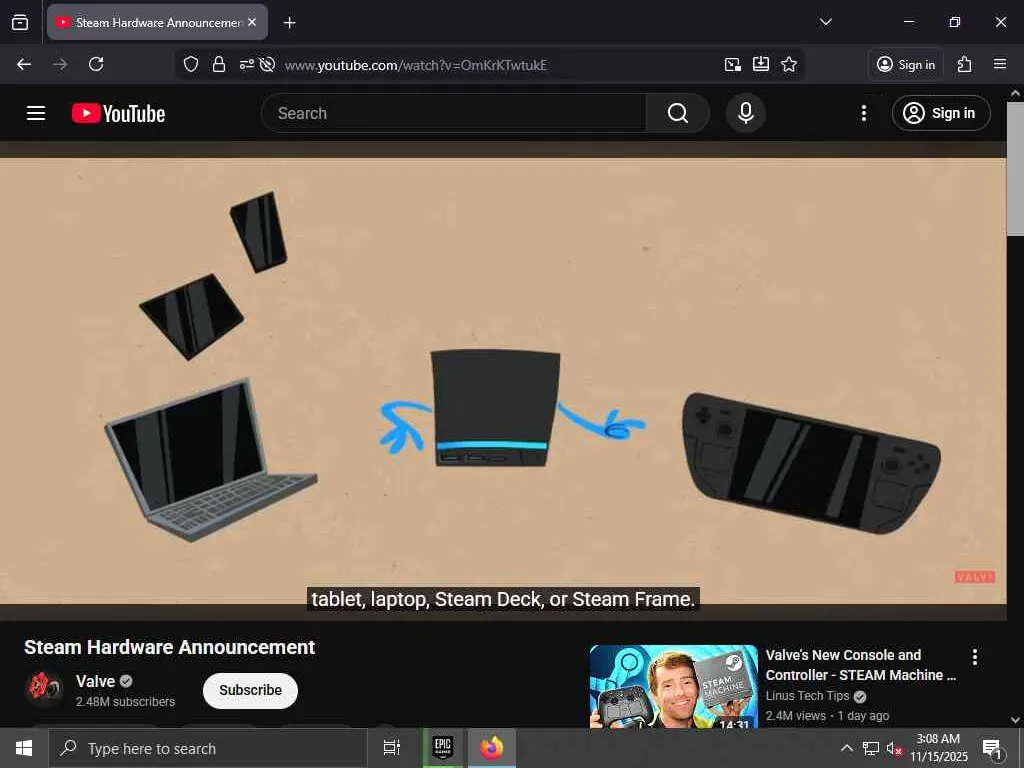Subscribe to the Valve channel

(250, 690)
